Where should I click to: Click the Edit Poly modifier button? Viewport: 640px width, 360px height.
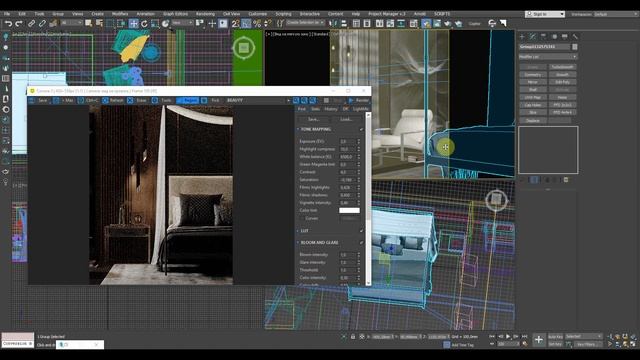click(x=562, y=82)
